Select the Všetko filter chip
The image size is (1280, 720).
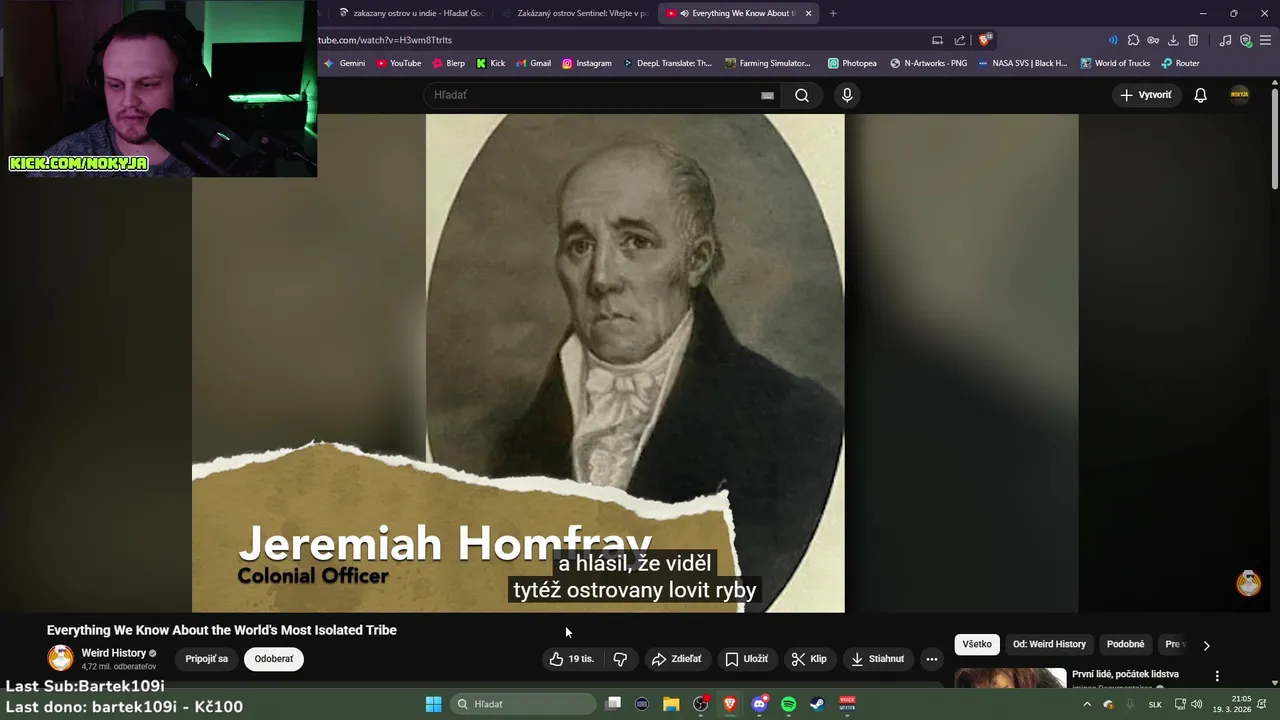pyautogui.click(x=977, y=644)
